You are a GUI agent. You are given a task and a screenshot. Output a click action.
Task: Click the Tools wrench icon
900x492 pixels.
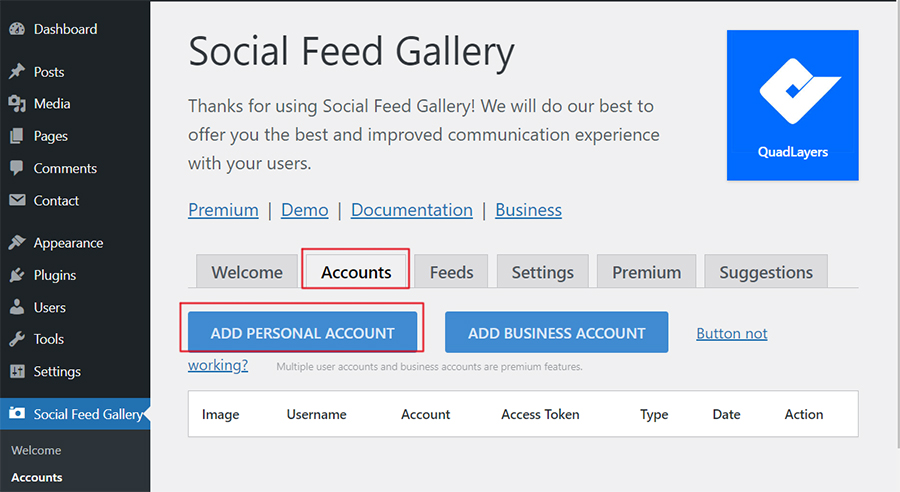pos(17,339)
